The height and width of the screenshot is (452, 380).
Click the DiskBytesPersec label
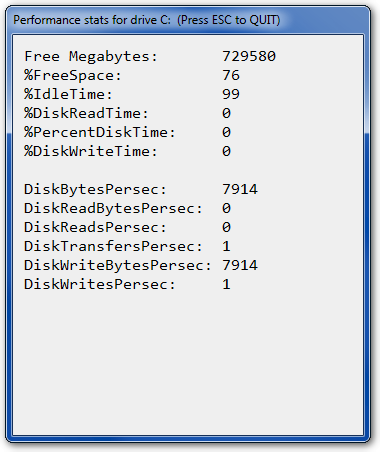tap(95, 189)
